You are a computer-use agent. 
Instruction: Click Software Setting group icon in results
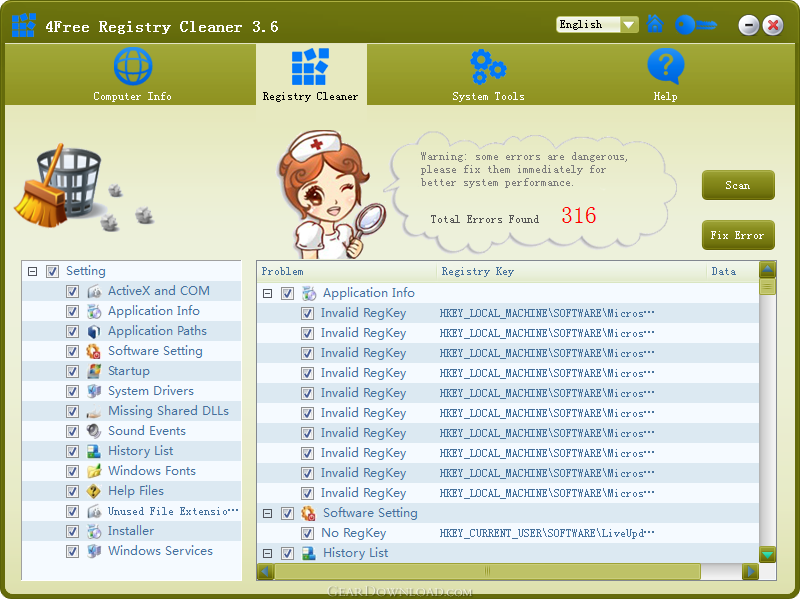point(309,513)
